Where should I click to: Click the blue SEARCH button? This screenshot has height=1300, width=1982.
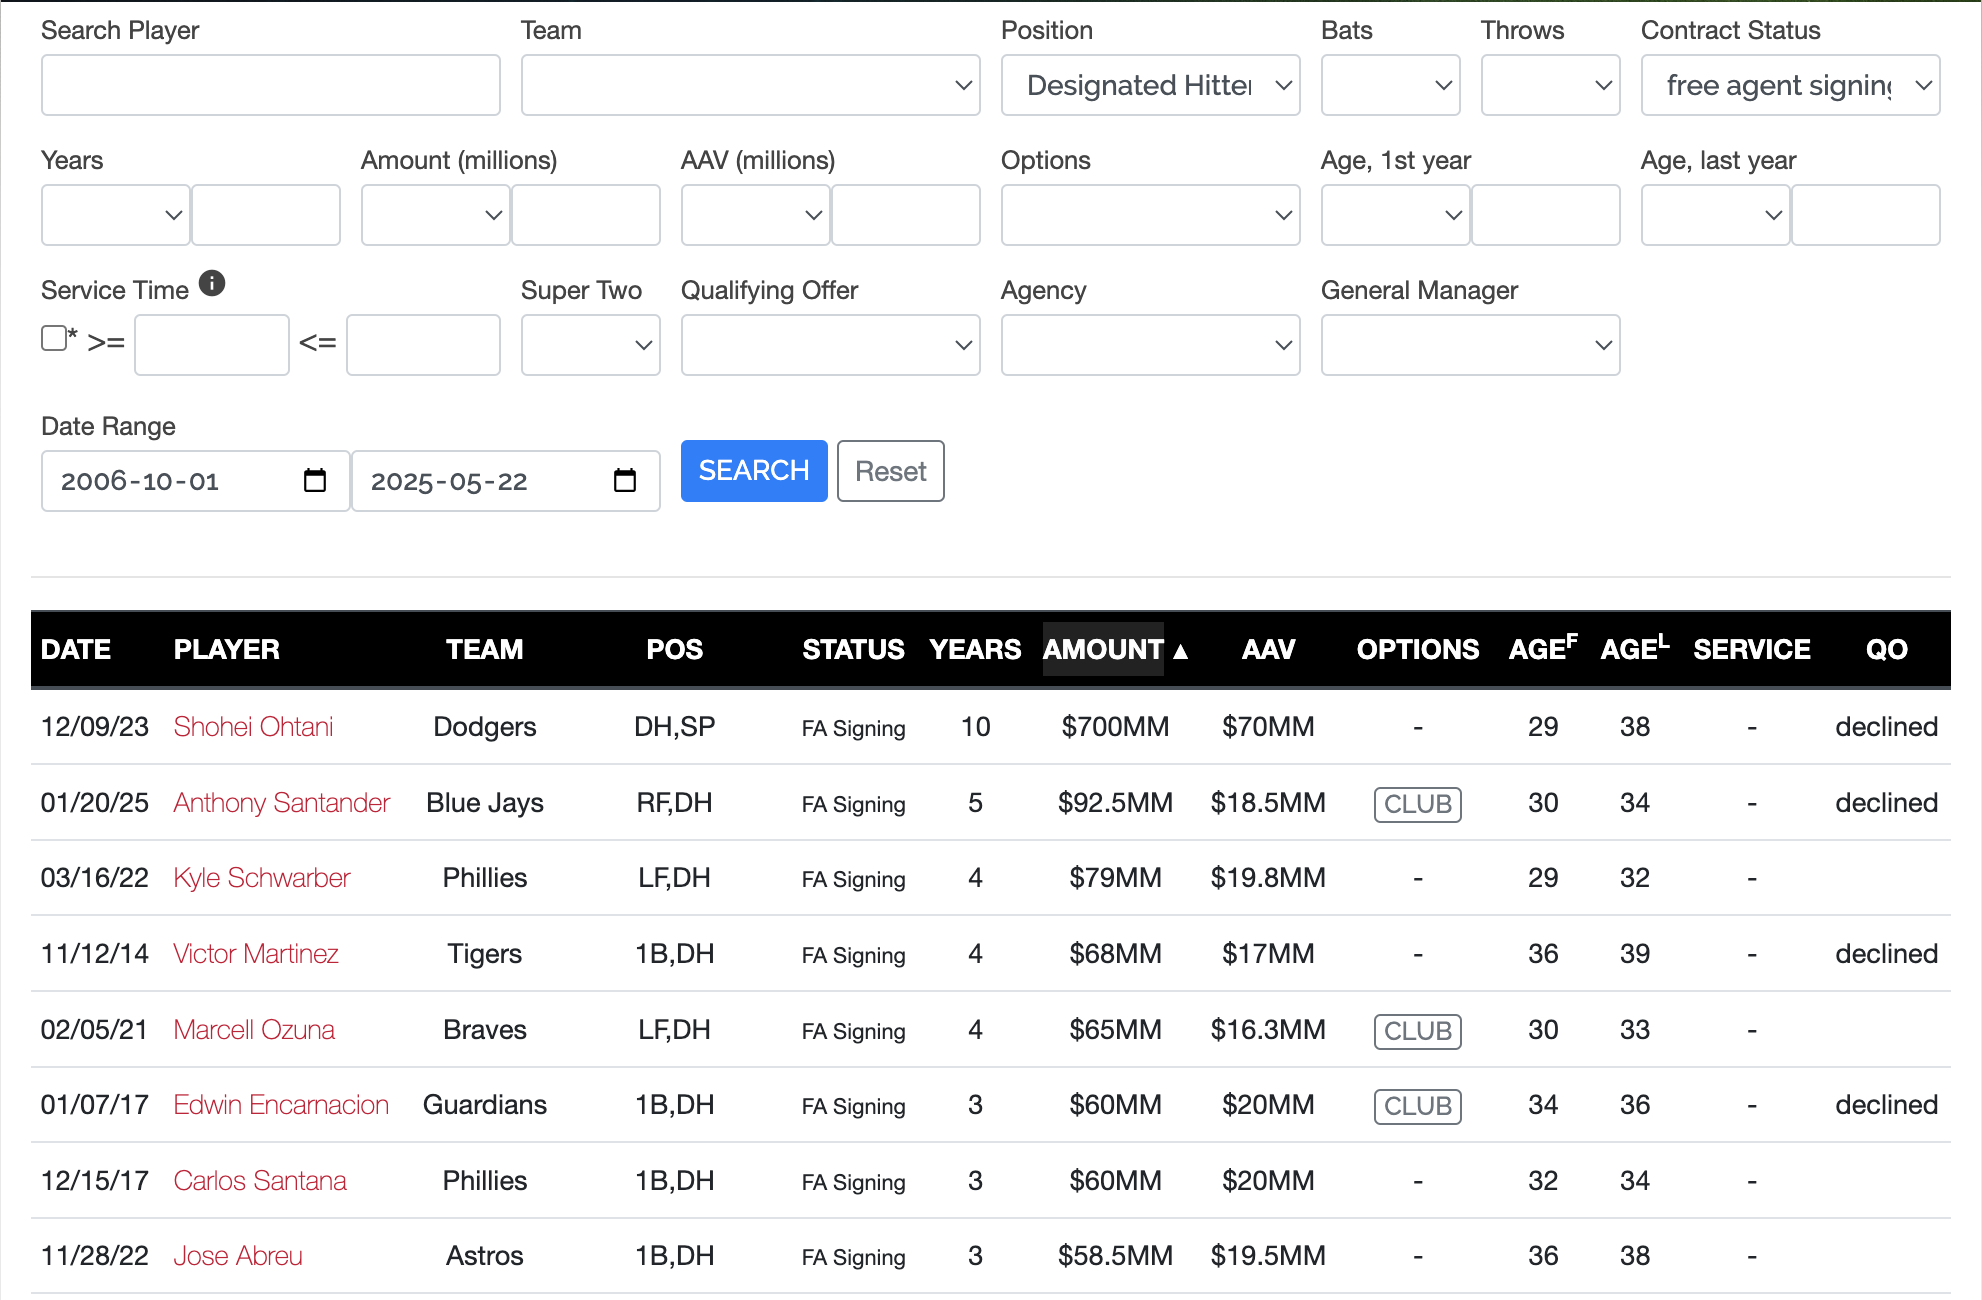point(754,471)
